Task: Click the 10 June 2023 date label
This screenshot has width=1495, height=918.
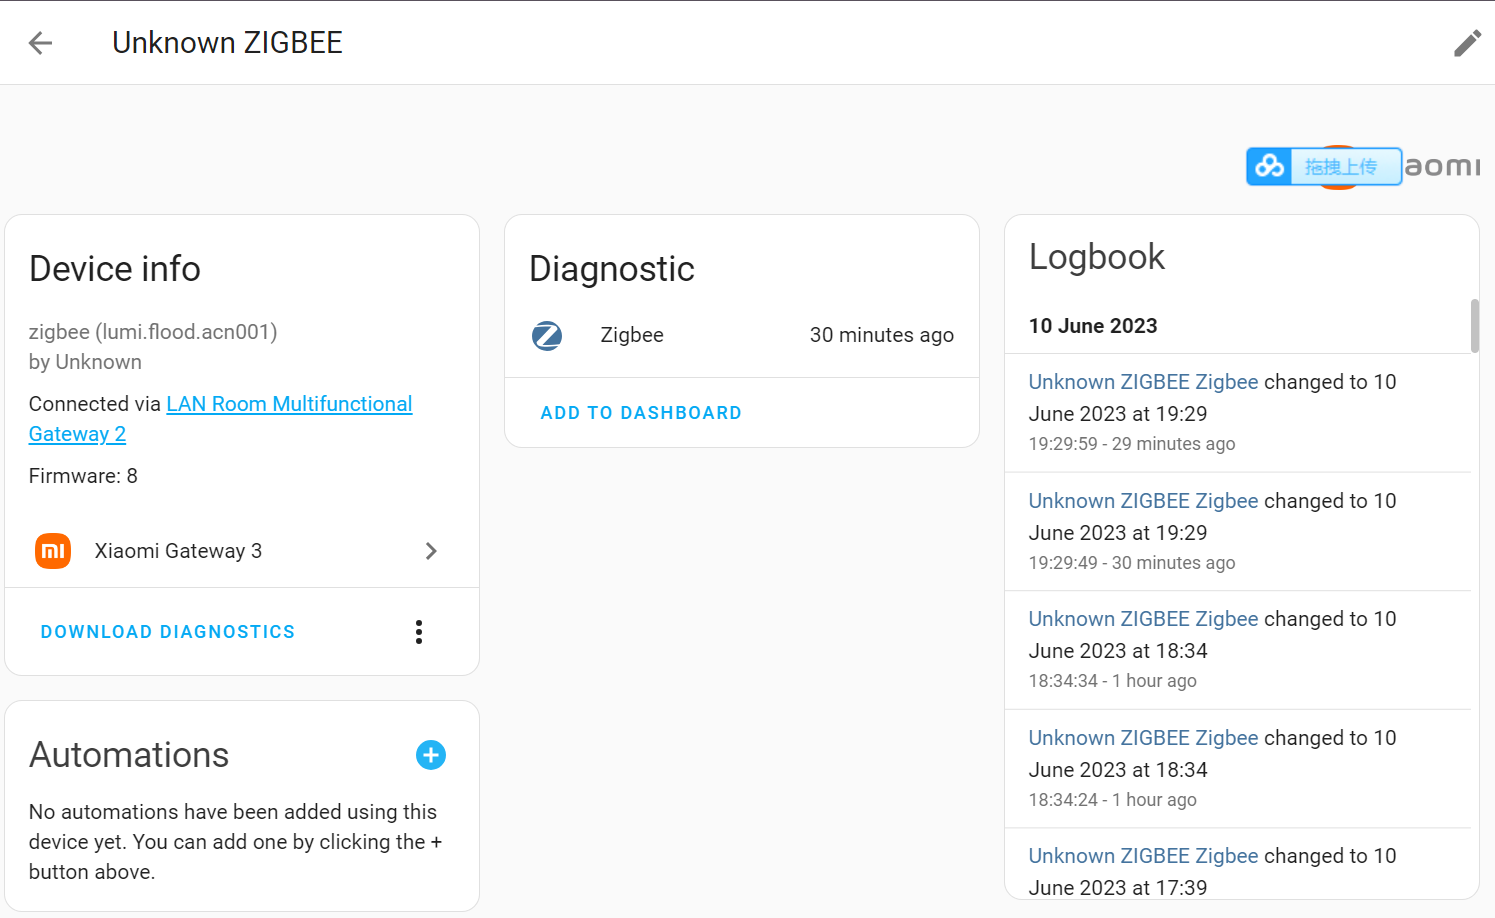Action: 1093,325
